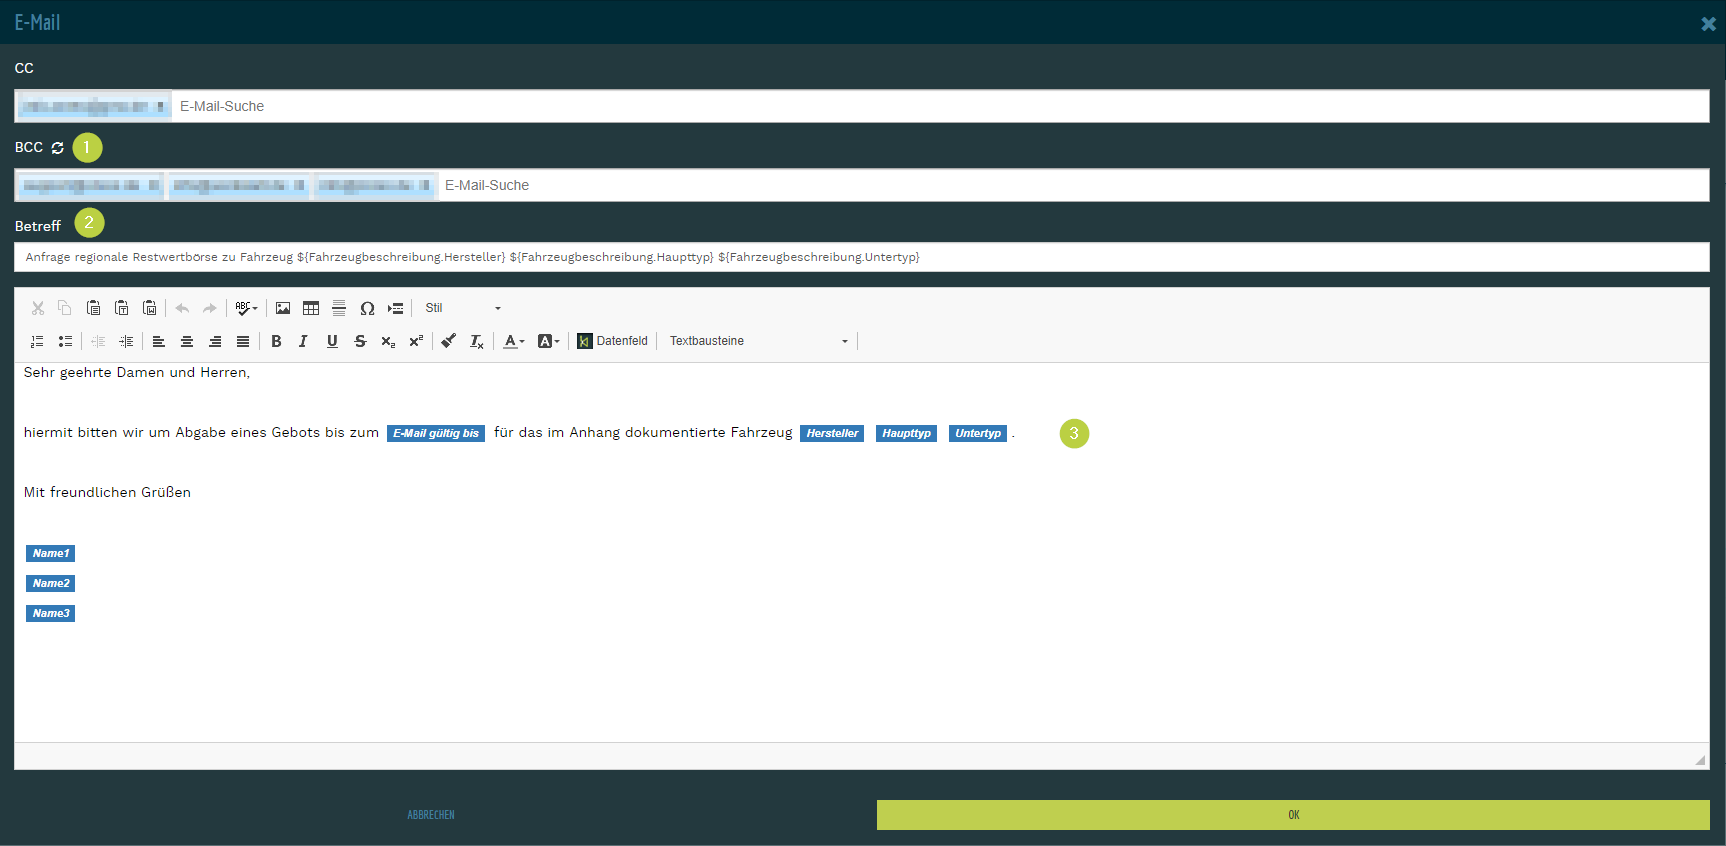
Task: Click Abbrechen to cancel
Action: (x=431, y=815)
